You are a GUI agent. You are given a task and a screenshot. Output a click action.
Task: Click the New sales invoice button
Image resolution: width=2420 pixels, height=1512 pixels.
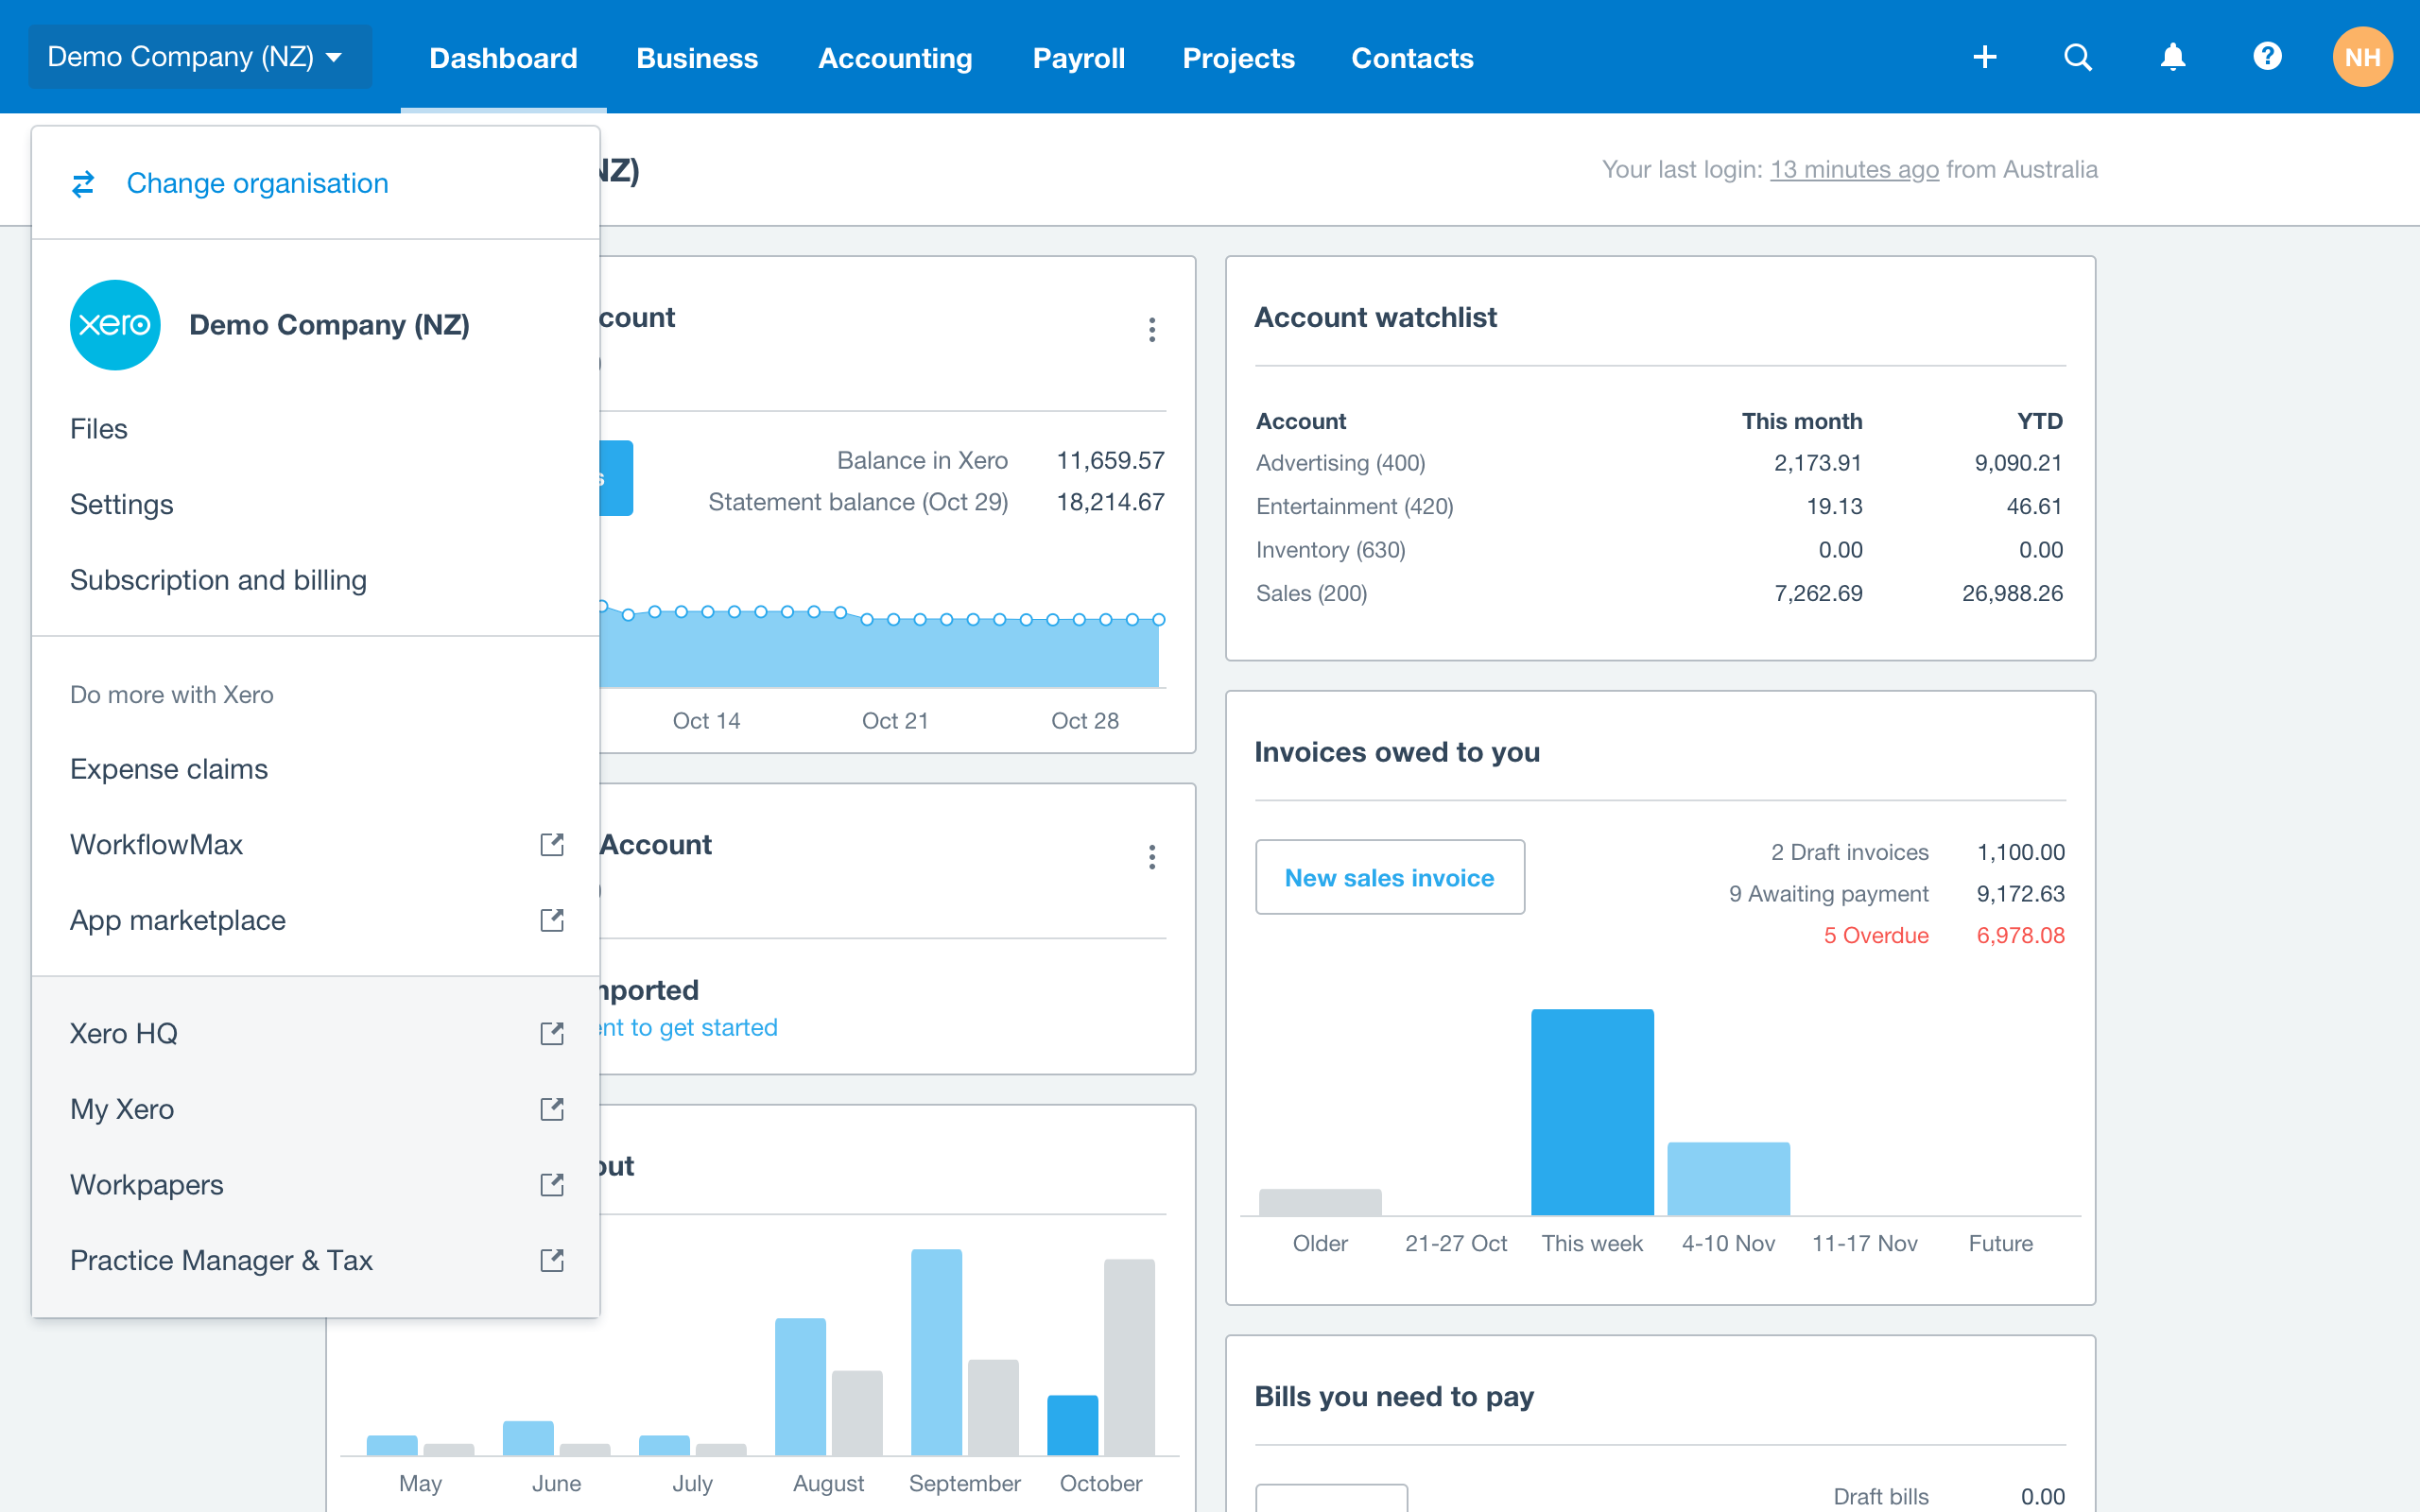[1389, 877]
